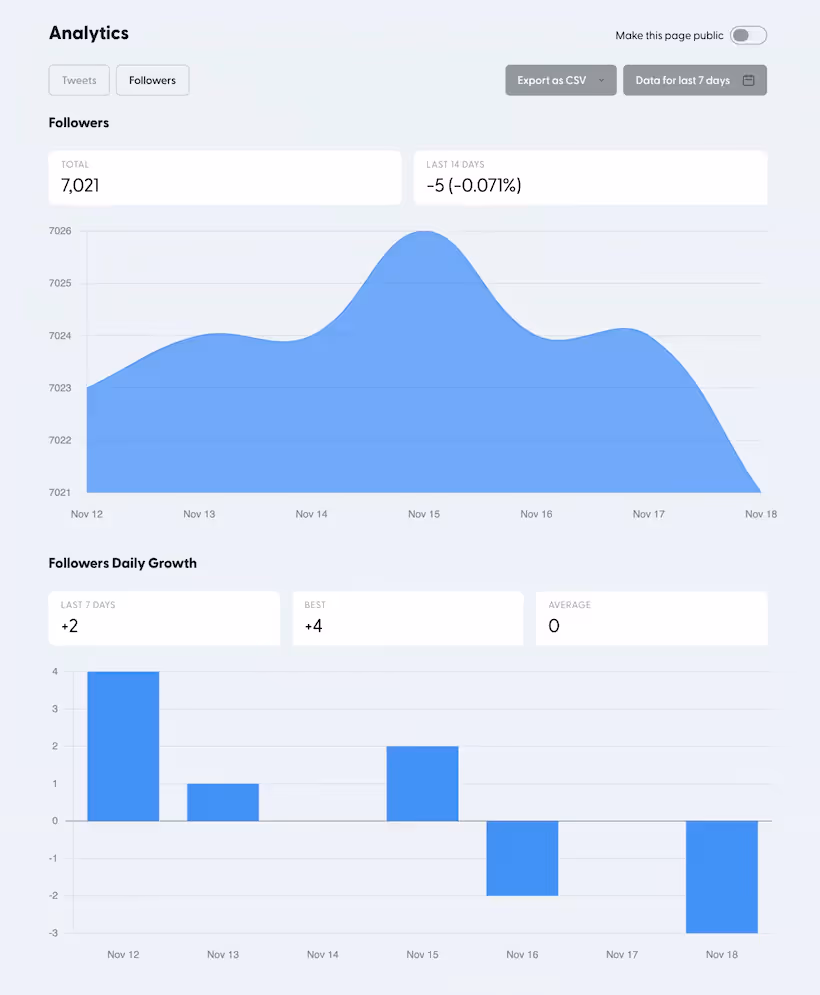820x995 pixels.
Task: Open the "Data for last 7 days" selector
Action: point(694,80)
